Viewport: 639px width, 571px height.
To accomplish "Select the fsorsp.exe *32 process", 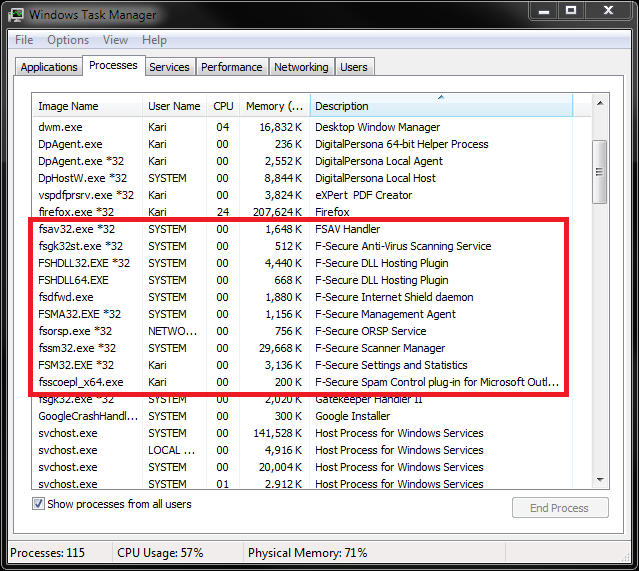I will click(x=302, y=331).
